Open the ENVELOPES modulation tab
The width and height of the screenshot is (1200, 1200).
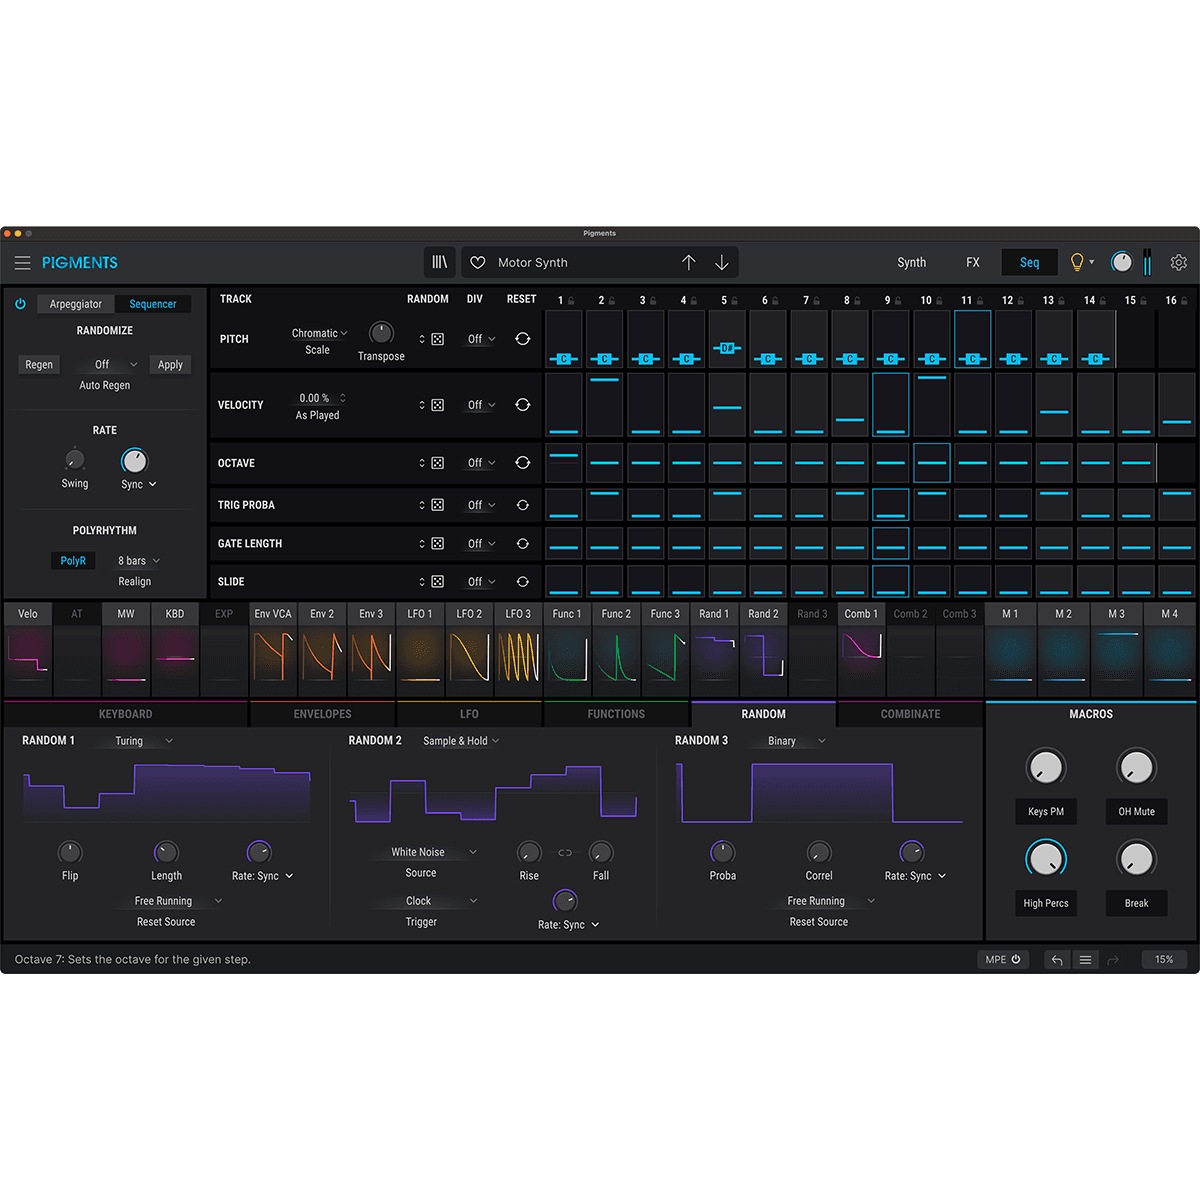click(323, 714)
